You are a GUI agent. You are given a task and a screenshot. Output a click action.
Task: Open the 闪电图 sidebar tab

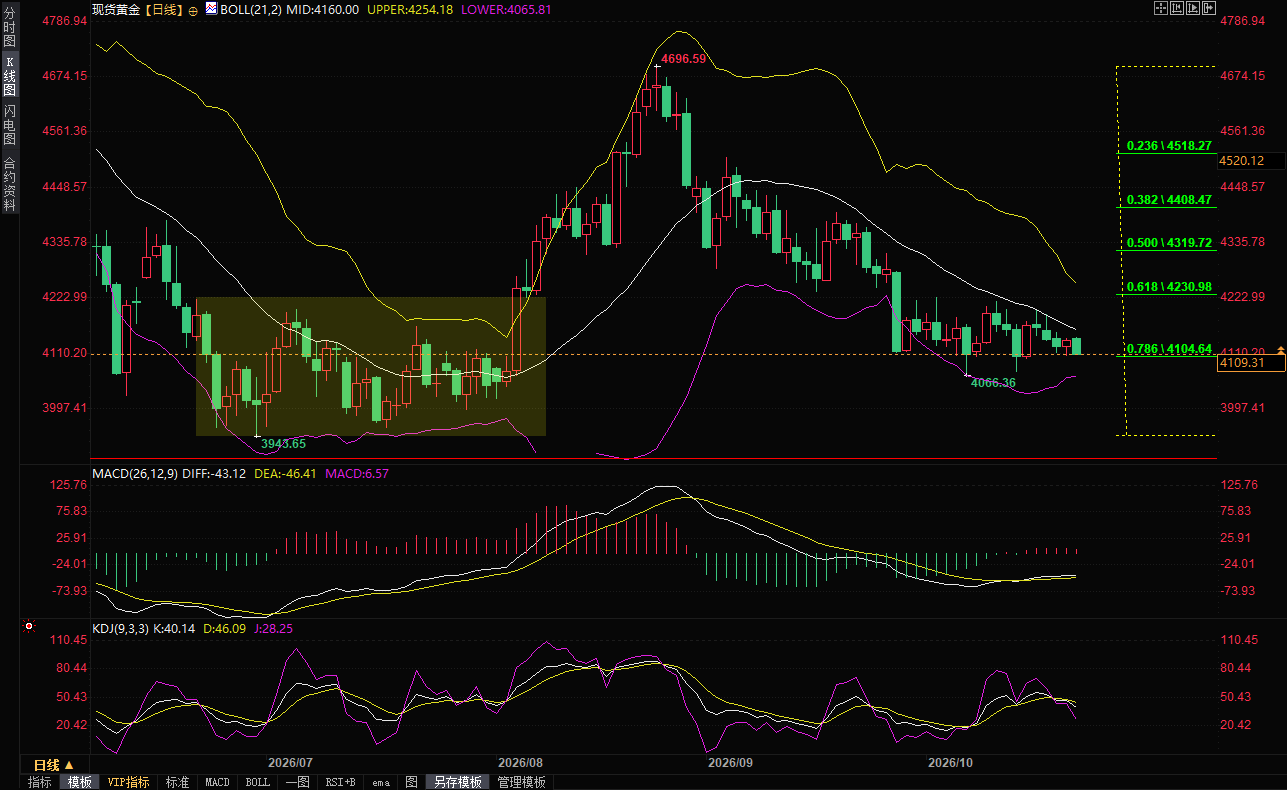tap(9, 125)
